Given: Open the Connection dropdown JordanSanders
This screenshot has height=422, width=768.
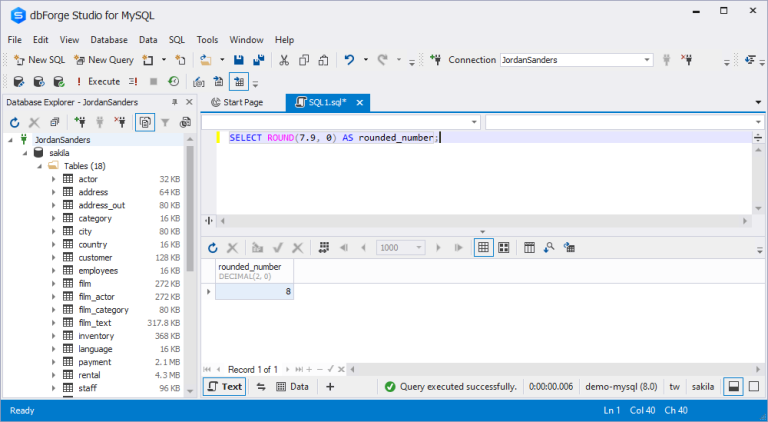Looking at the screenshot, I should 576,60.
